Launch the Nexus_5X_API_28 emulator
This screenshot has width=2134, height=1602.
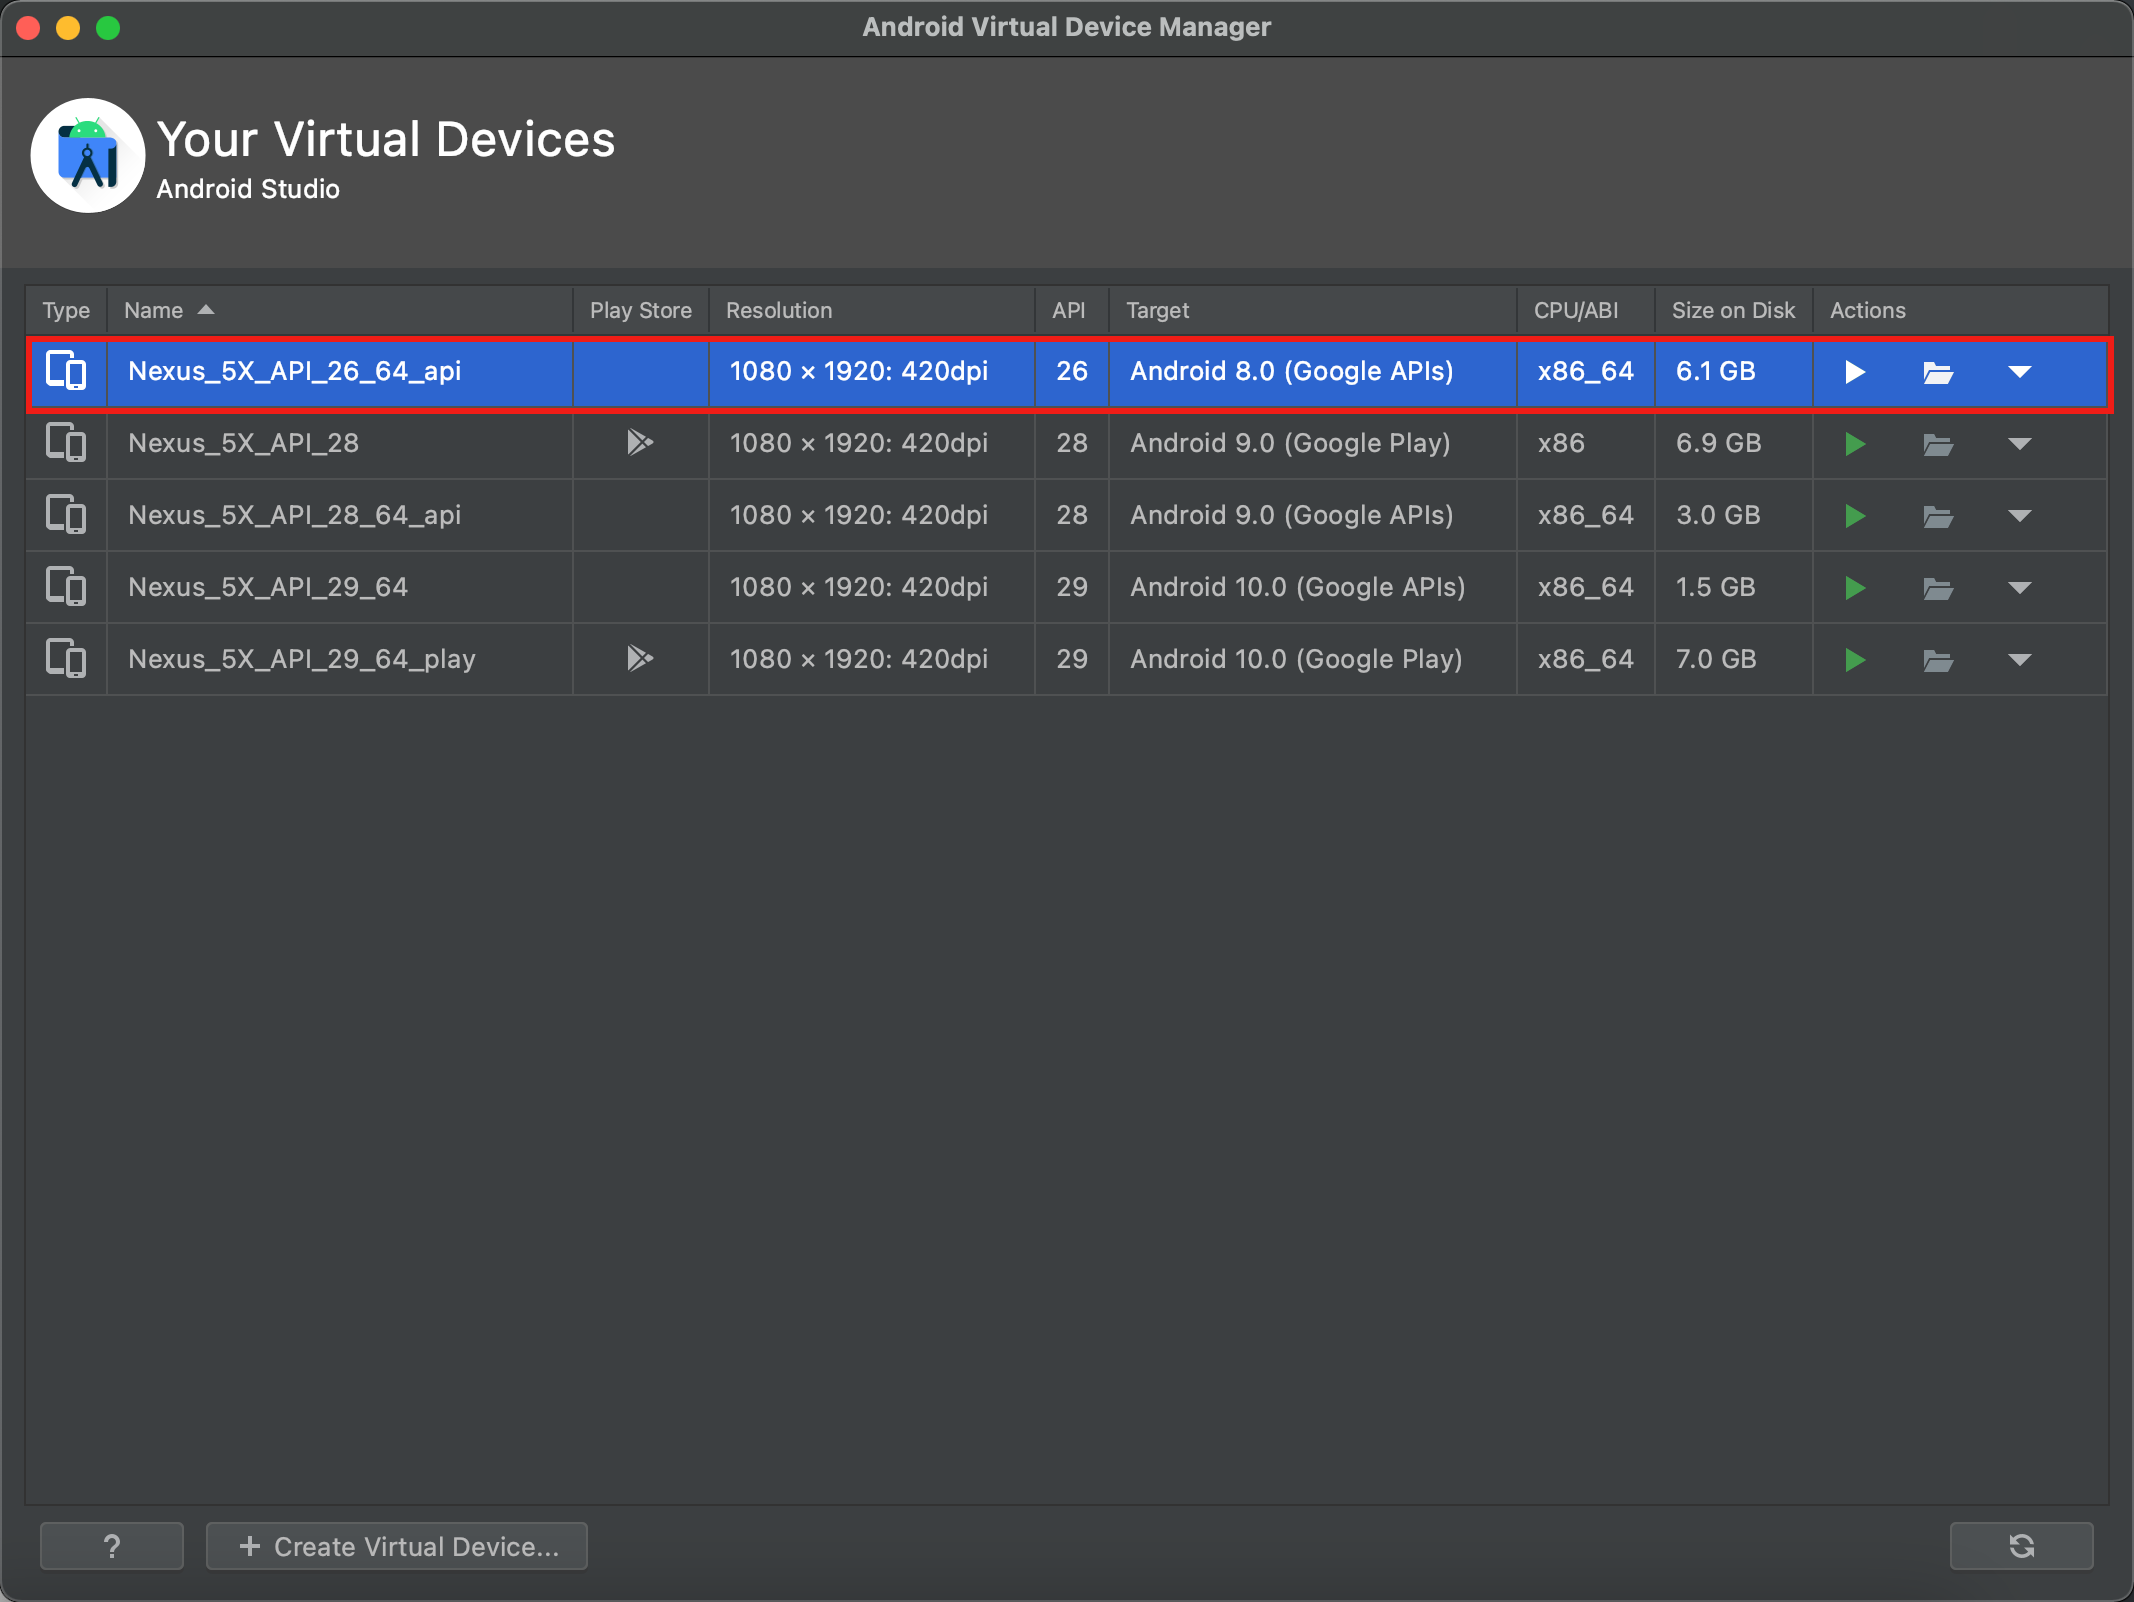pyautogui.click(x=1855, y=444)
